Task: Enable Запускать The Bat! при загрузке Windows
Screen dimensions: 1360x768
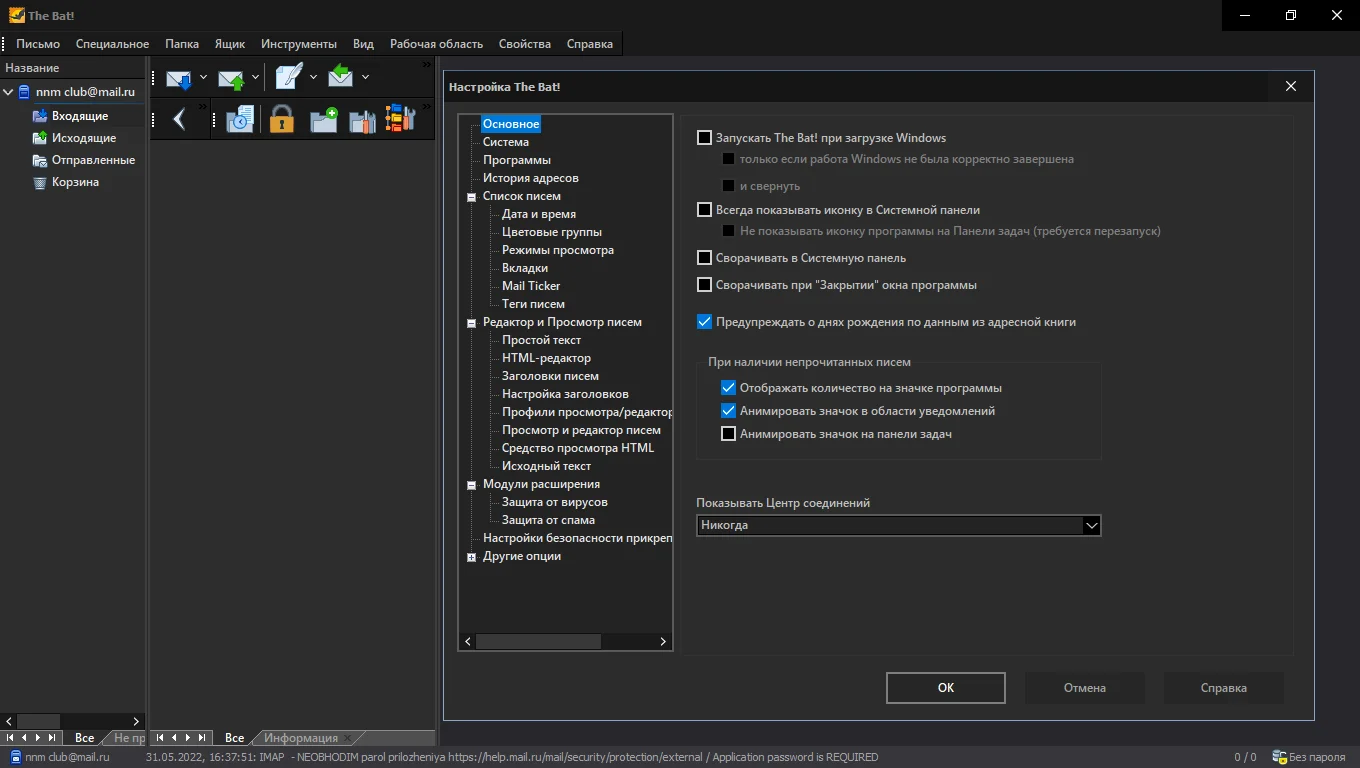Action: pyautogui.click(x=704, y=138)
